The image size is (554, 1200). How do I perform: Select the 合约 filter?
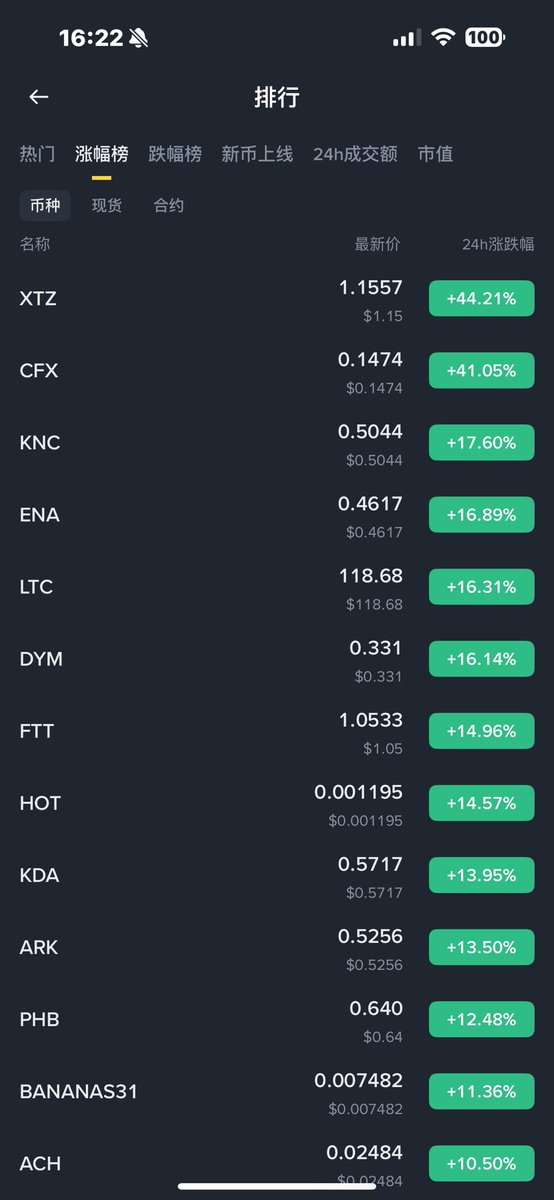tap(169, 206)
